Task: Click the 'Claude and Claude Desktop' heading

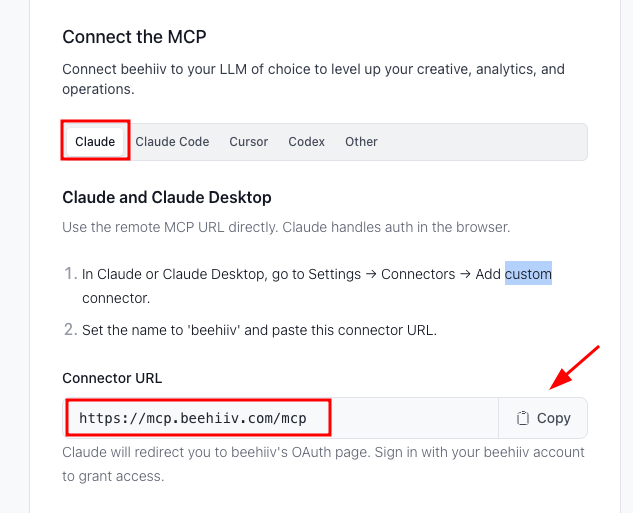Action: pos(167,198)
